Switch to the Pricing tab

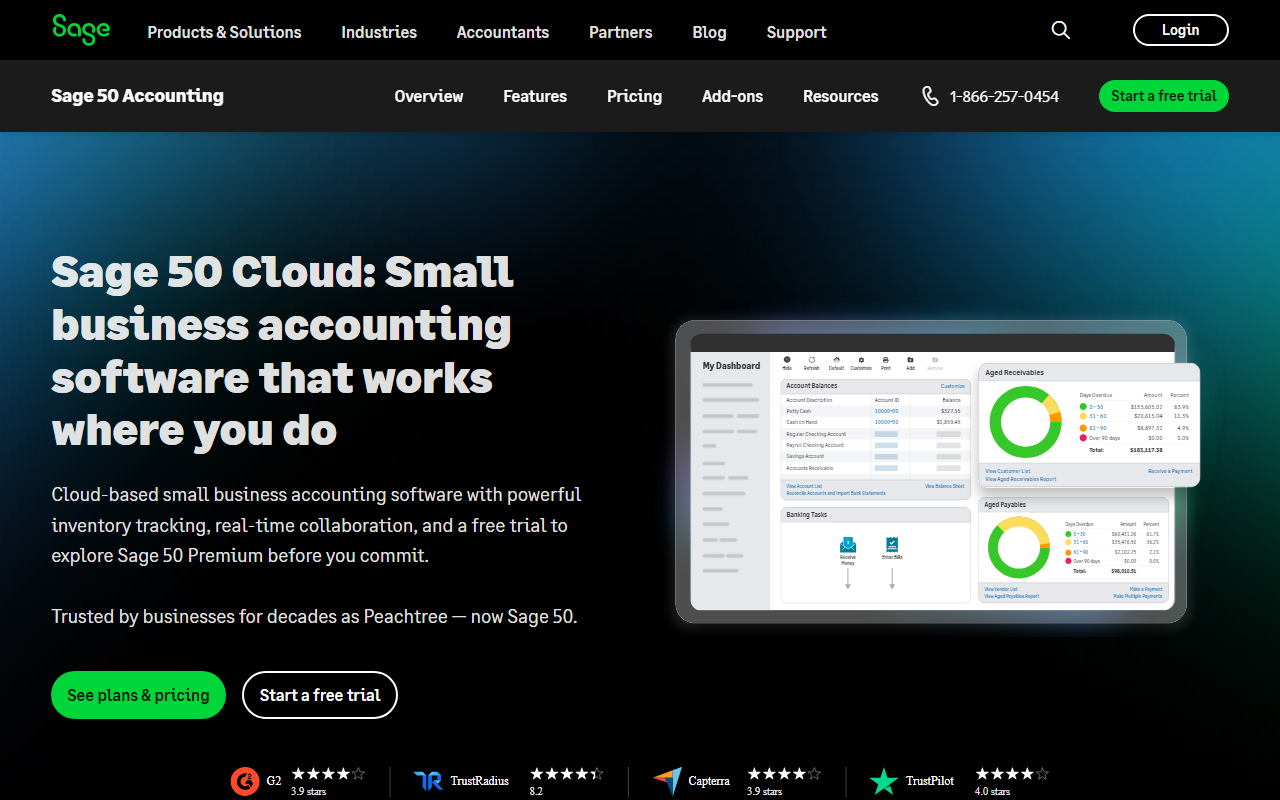[634, 96]
